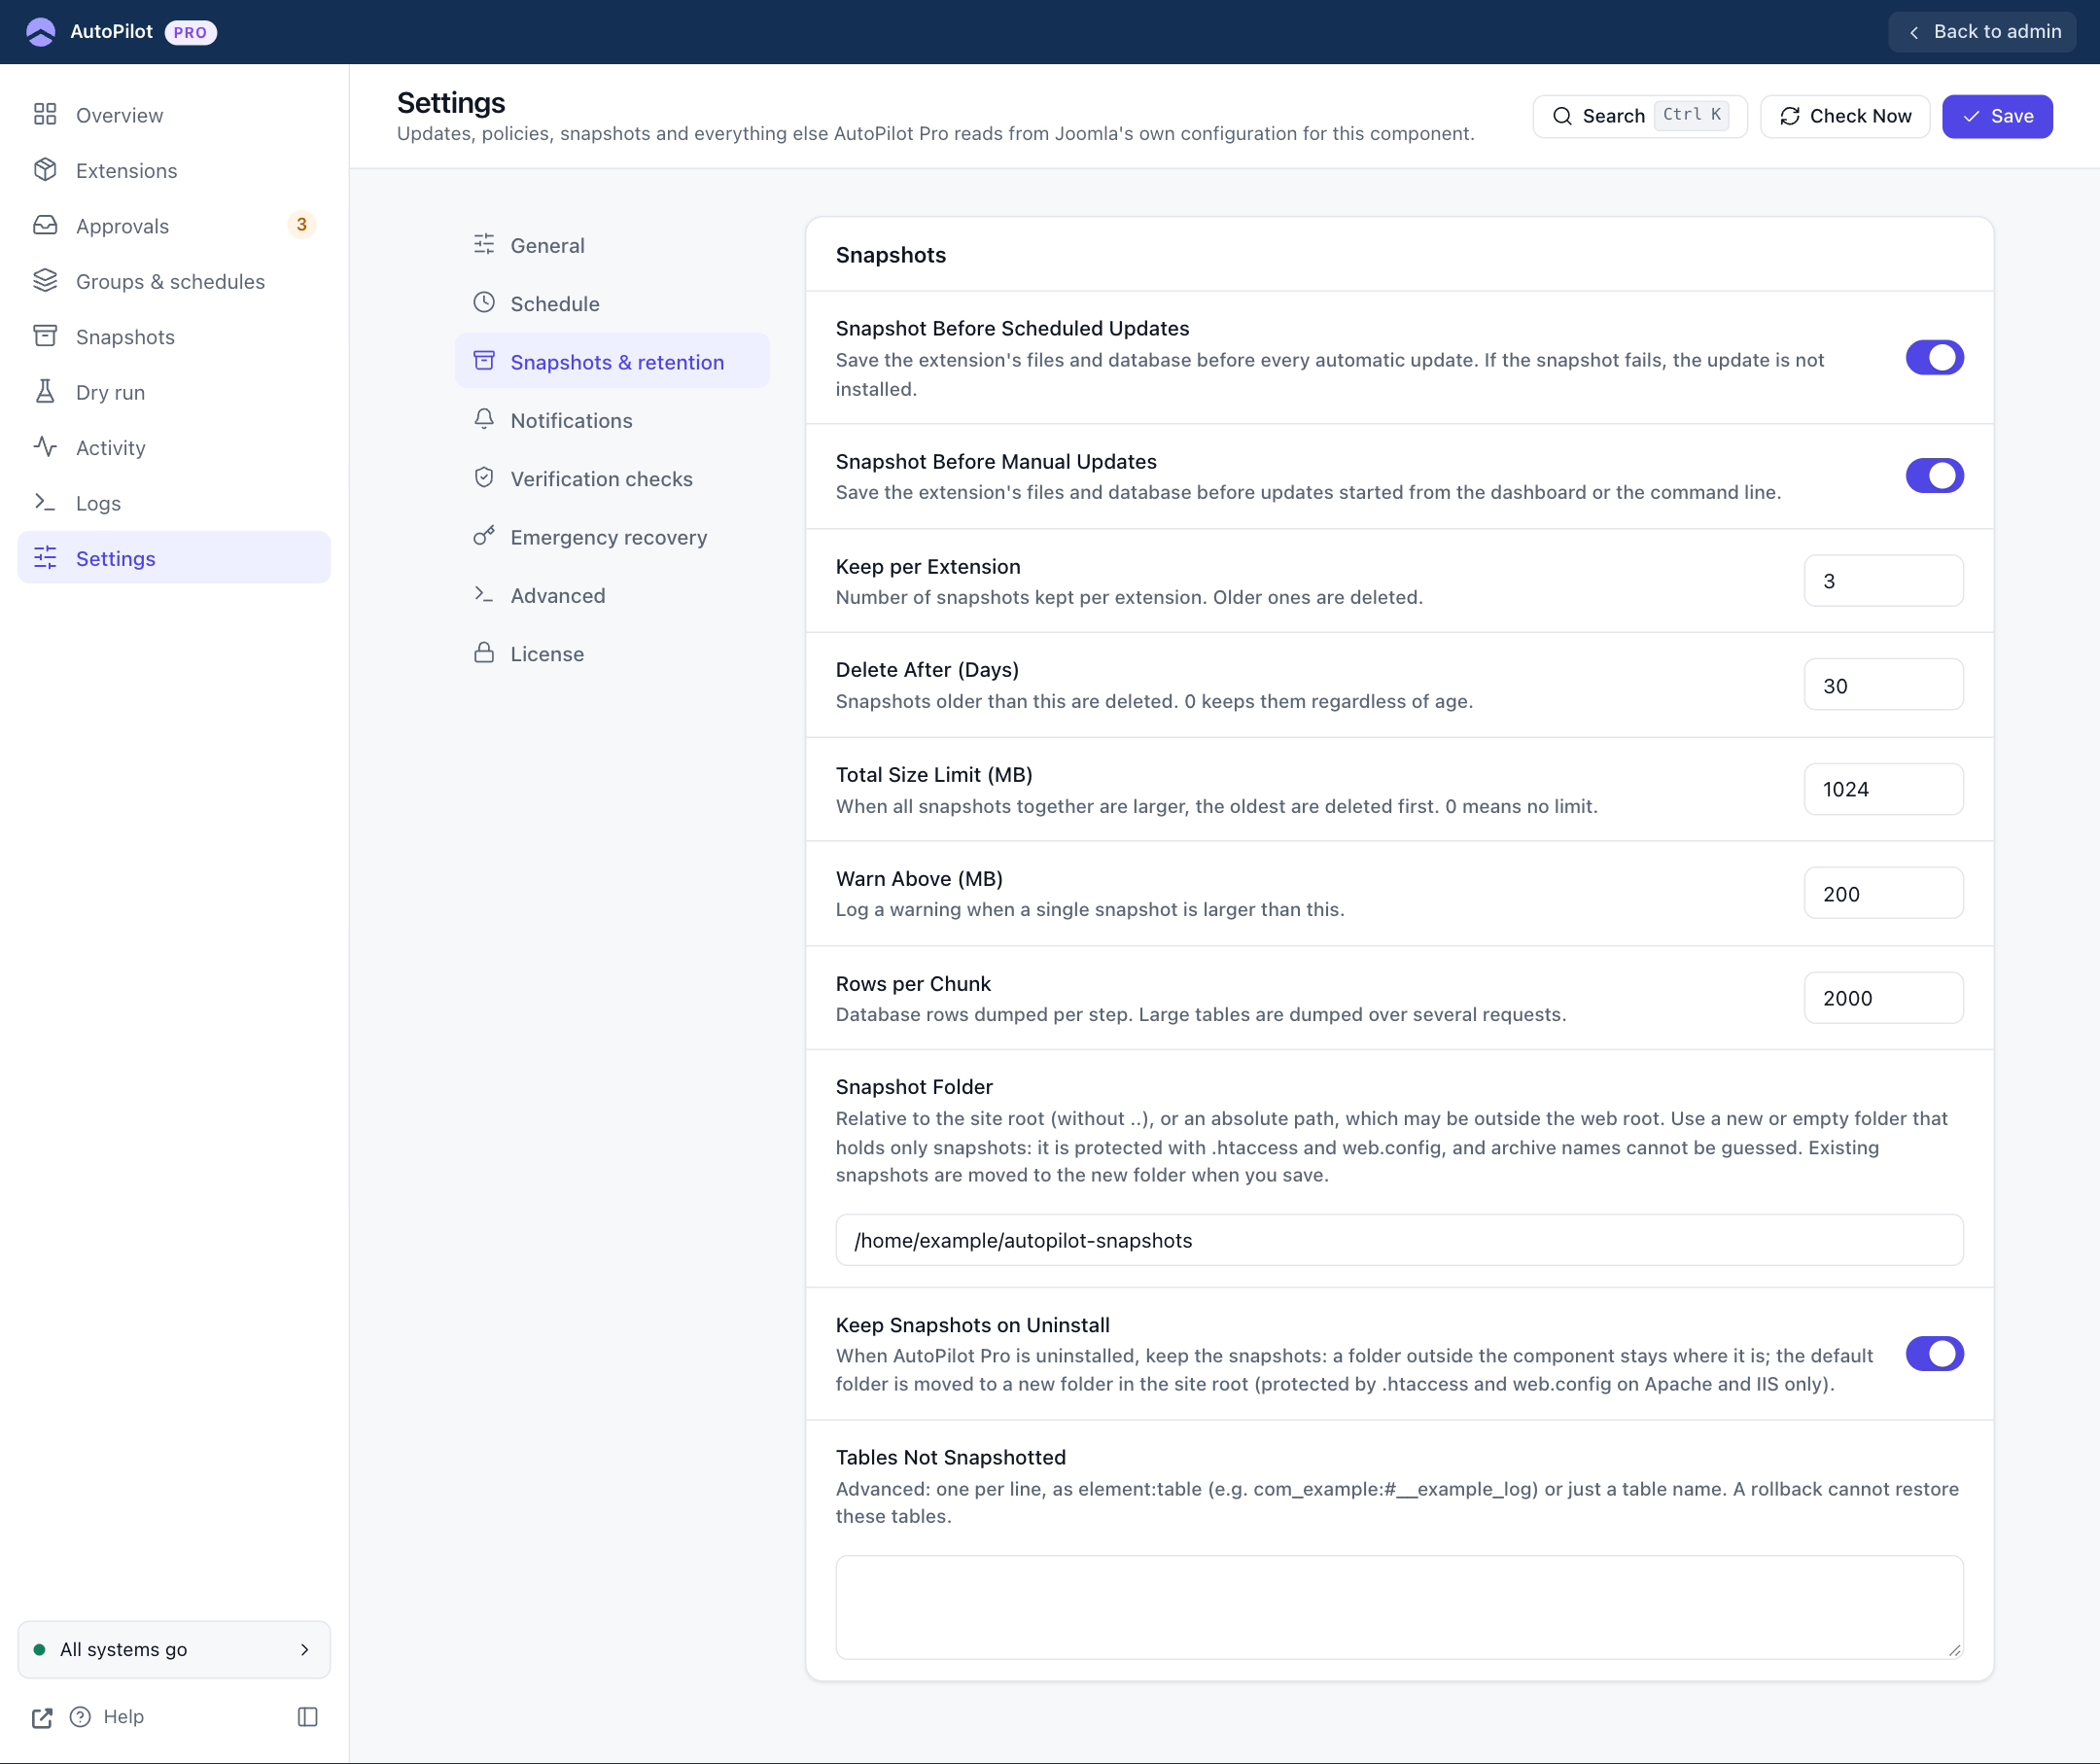Select Snapshots & retention section
This screenshot has height=1764, width=2100.
pos(612,362)
